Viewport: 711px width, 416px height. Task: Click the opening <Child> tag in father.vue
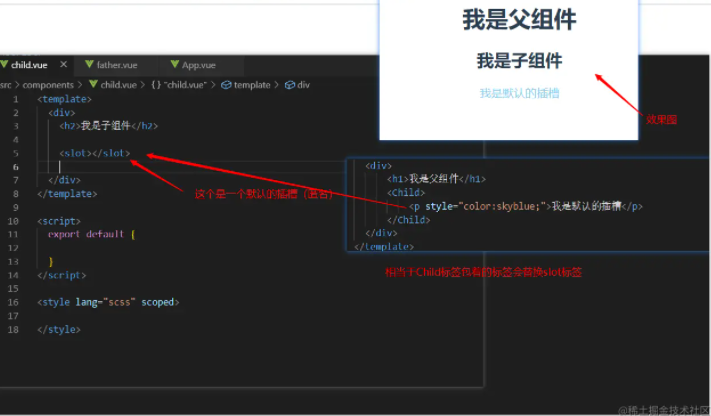coord(406,192)
